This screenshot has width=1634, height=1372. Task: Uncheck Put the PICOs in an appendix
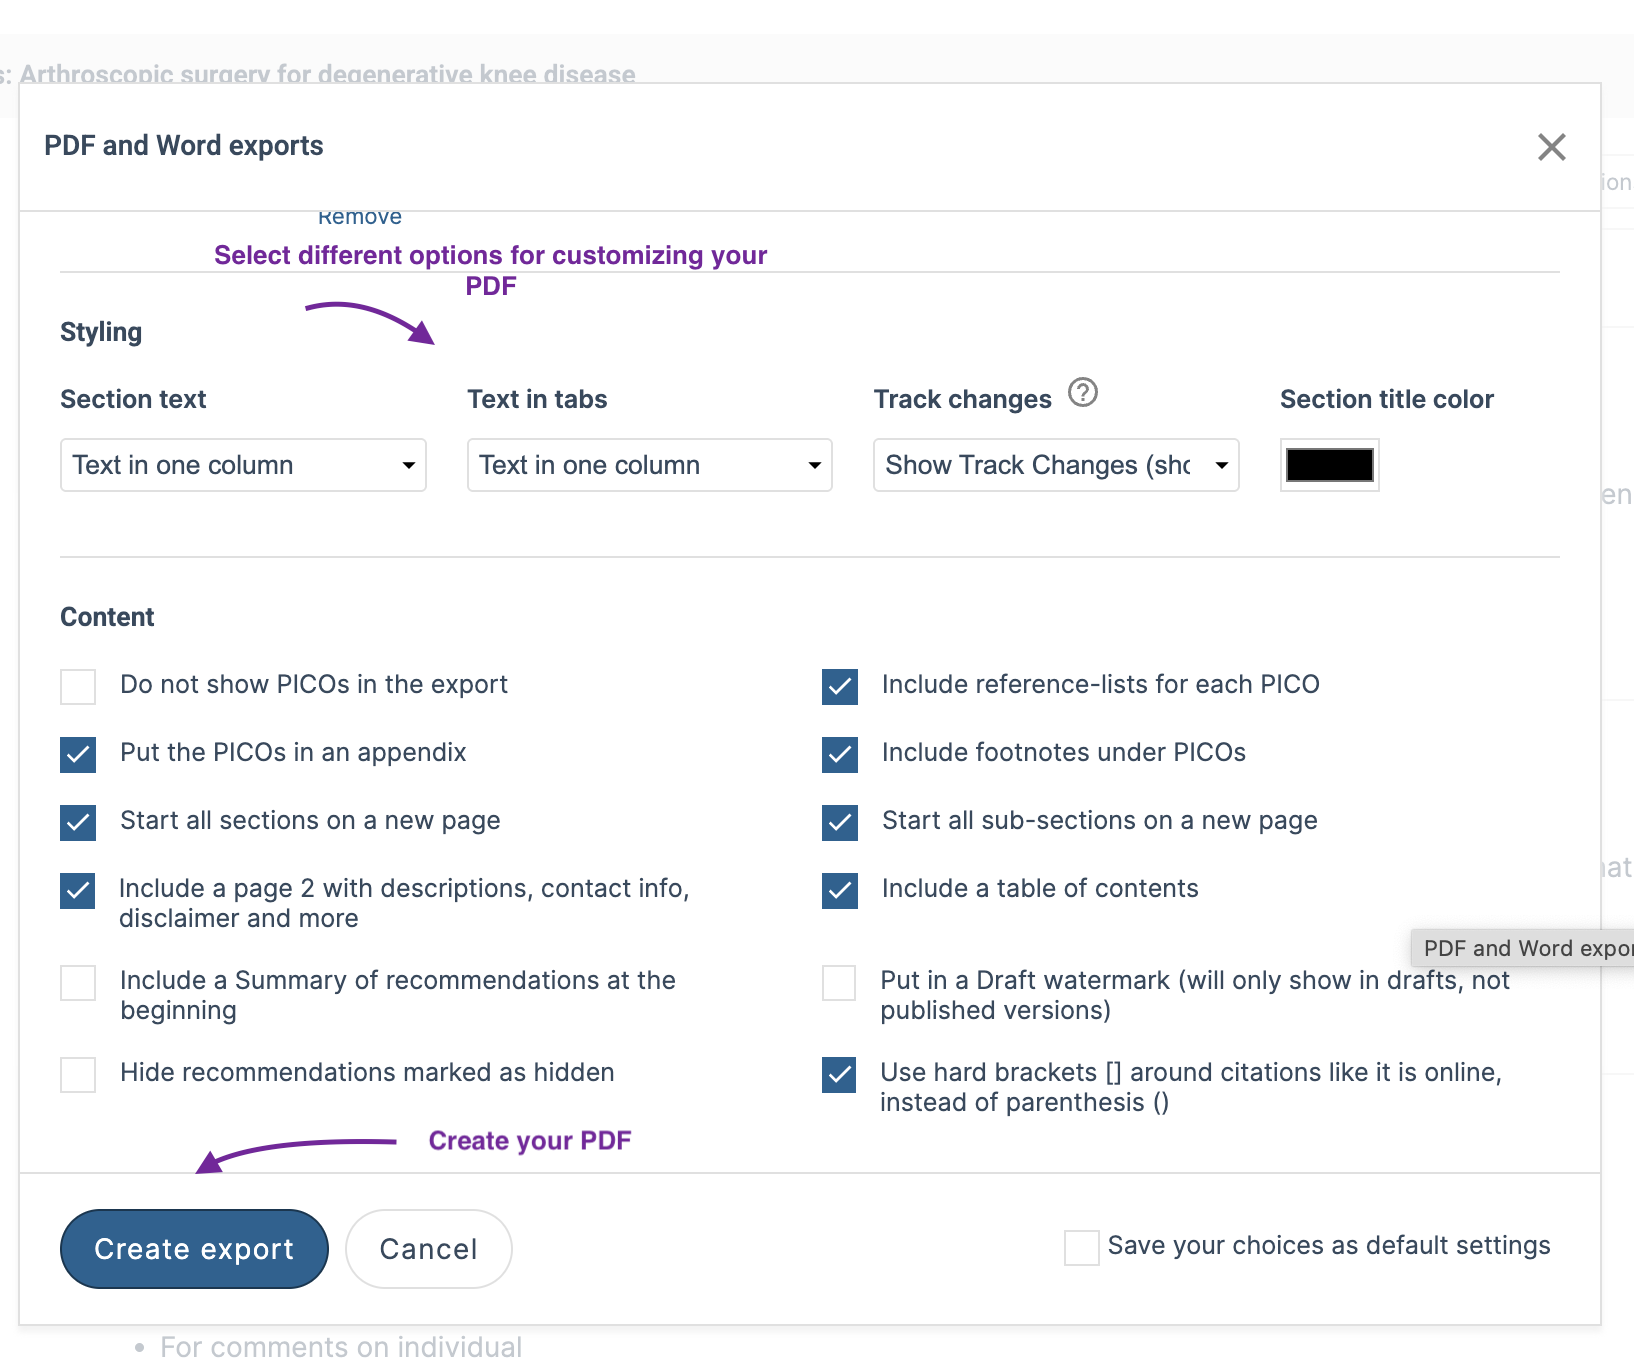pyautogui.click(x=78, y=755)
